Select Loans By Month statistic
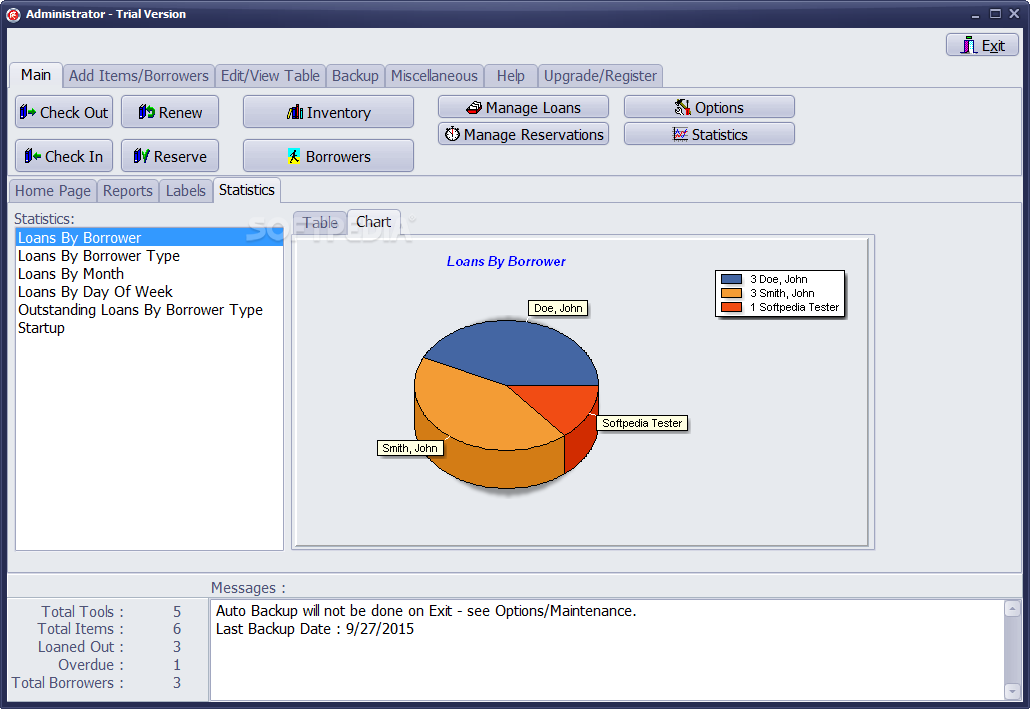 click(149, 273)
